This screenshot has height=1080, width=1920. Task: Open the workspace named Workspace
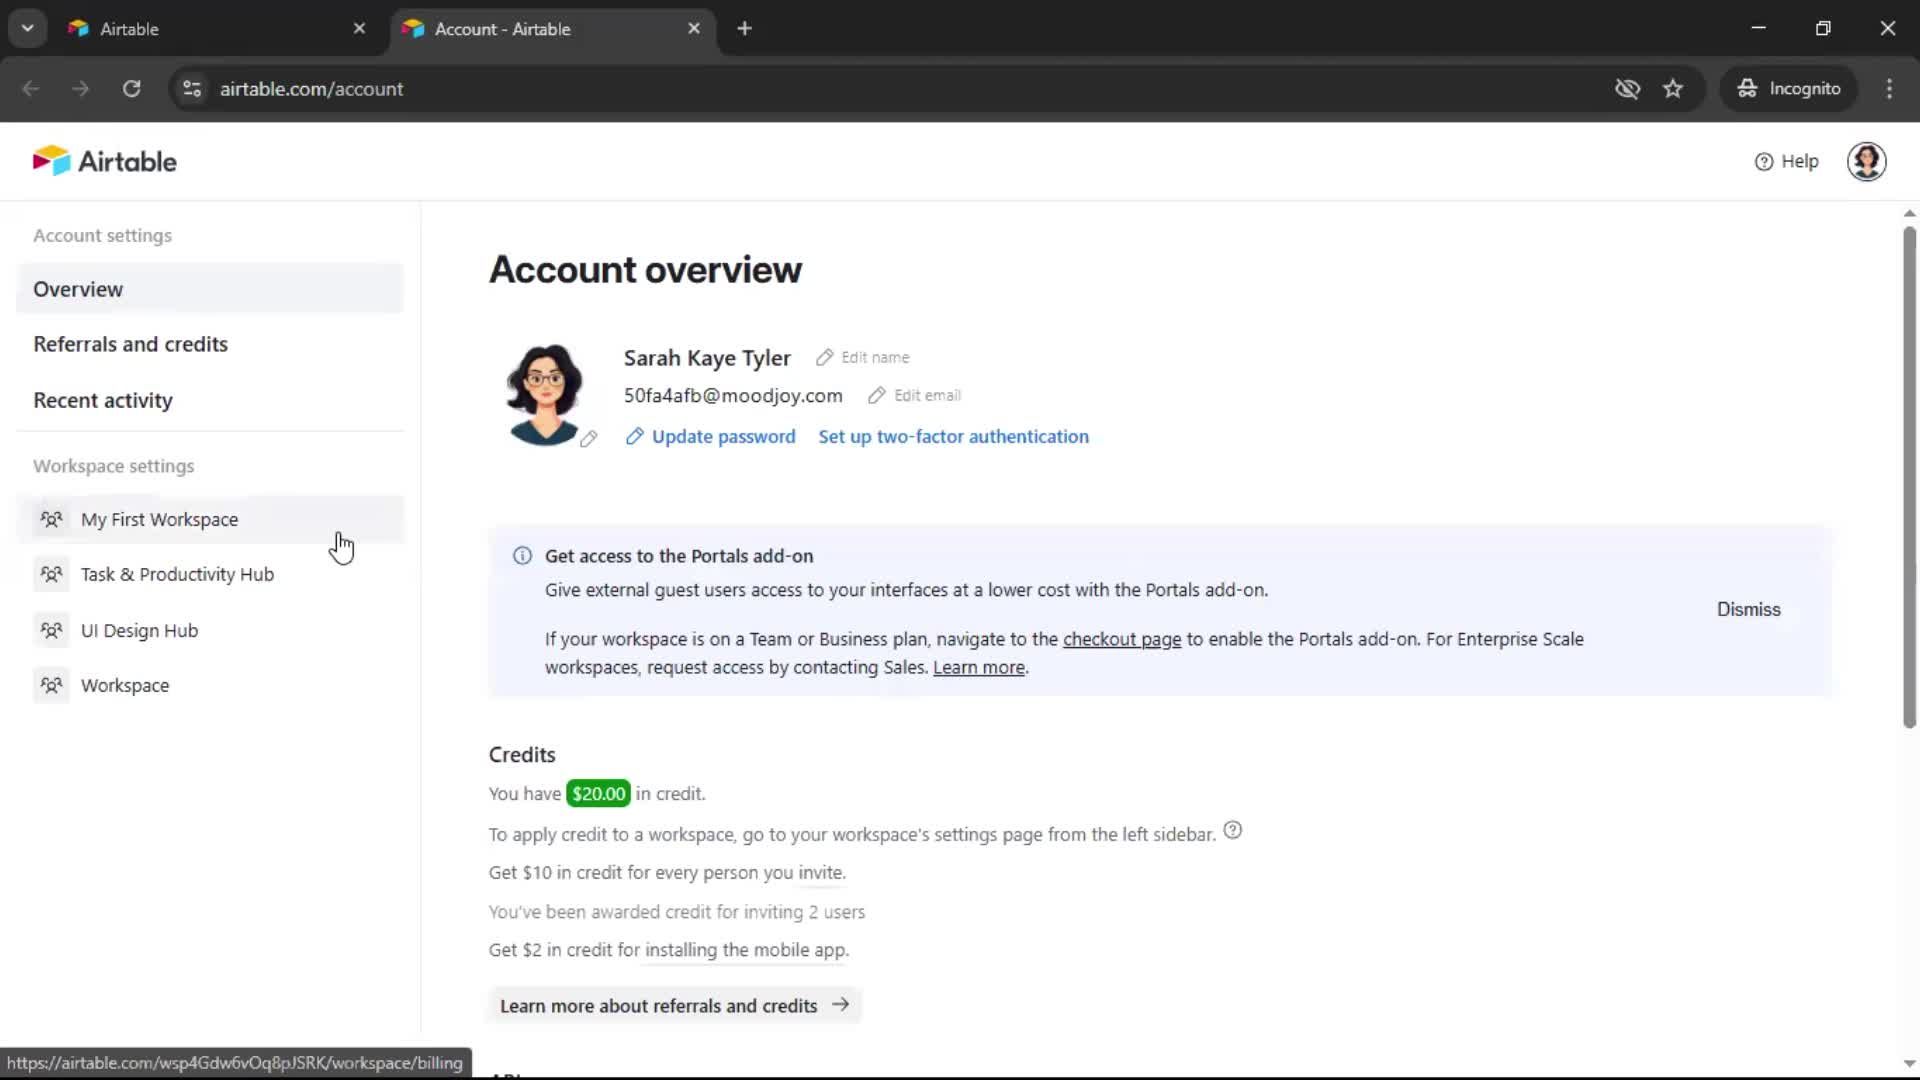pos(125,685)
